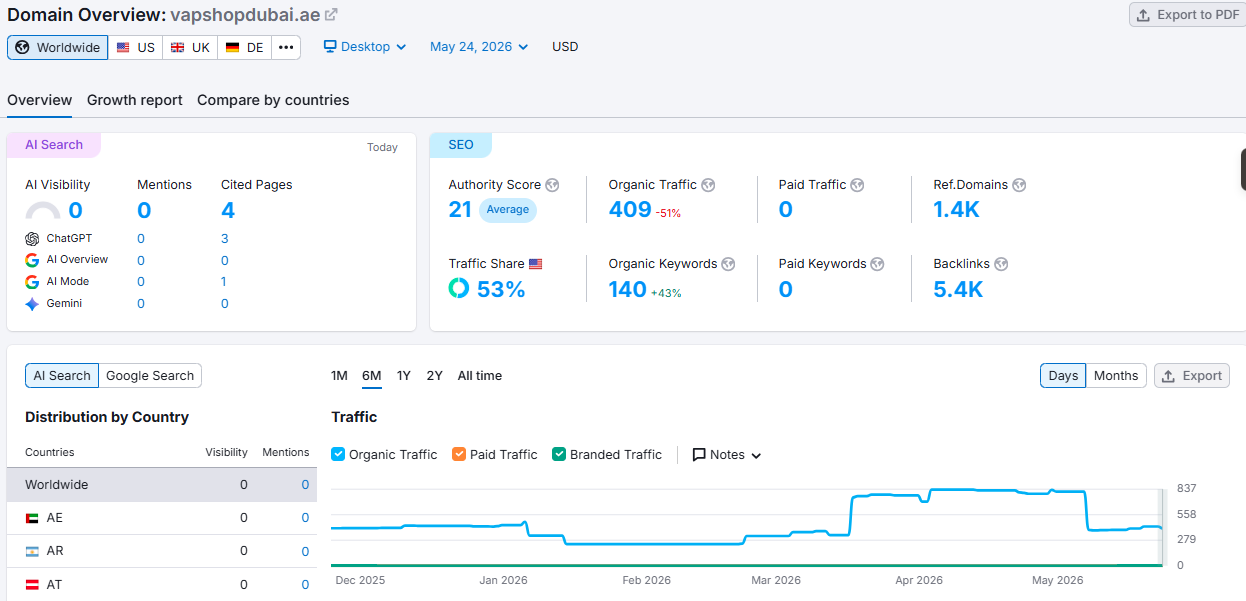Image resolution: width=1246 pixels, height=601 pixels.
Task: Toggle Paid Traffic checkbox
Action: [459, 454]
